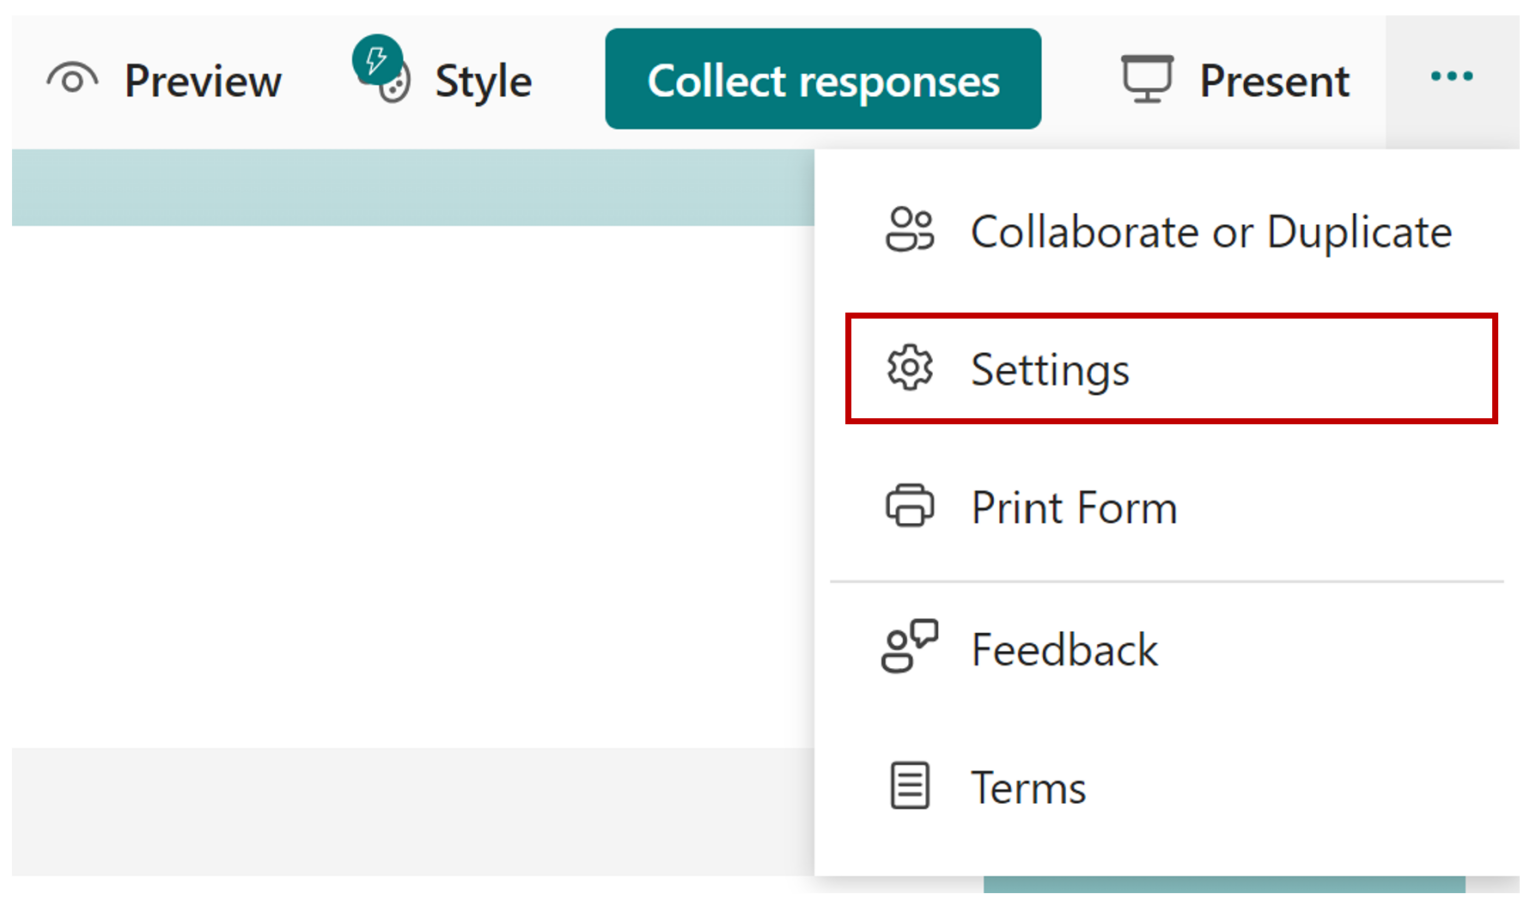Click the Present button
Viewport: 1536px width, 906px height.
[x=1237, y=79]
